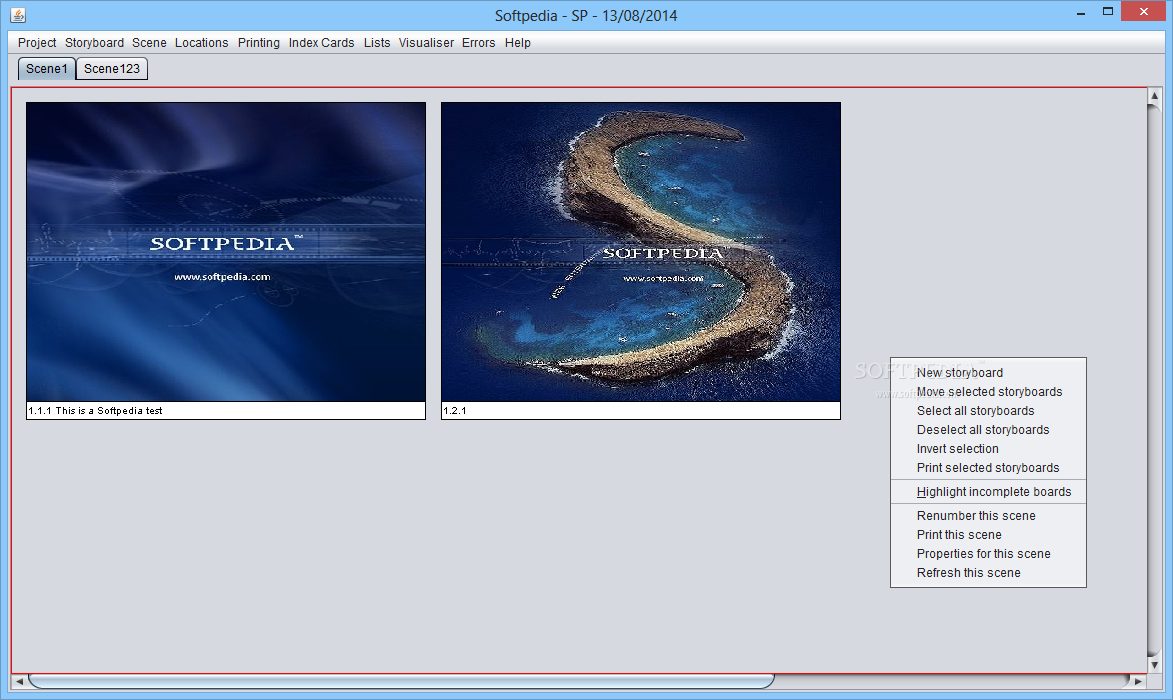Click the Java application icon in title bar

(18, 14)
